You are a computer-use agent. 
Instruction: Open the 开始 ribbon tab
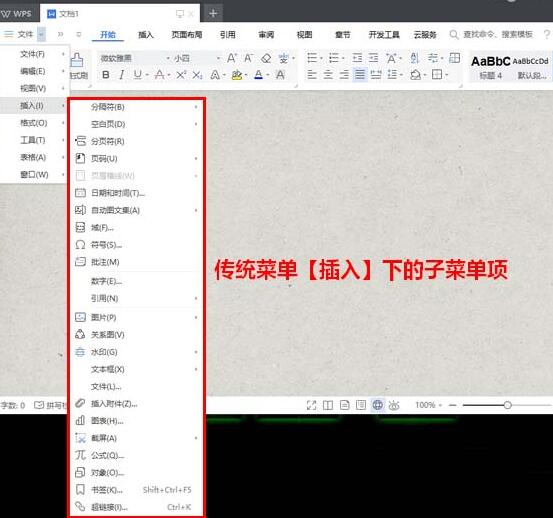click(108, 35)
